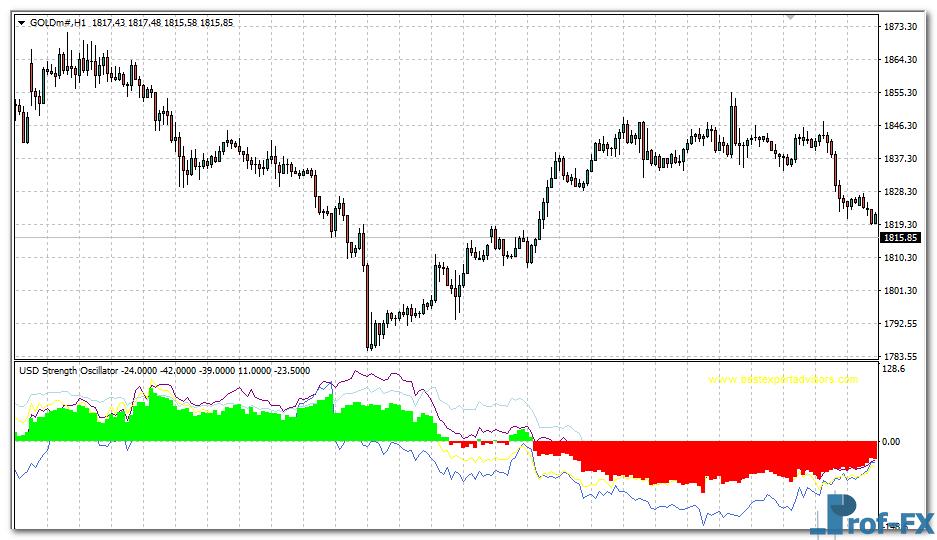The width and height of the screenshot is (937, 540).
Task: Click the 1801.30 price scale label
Action: (x=901, y=291)
